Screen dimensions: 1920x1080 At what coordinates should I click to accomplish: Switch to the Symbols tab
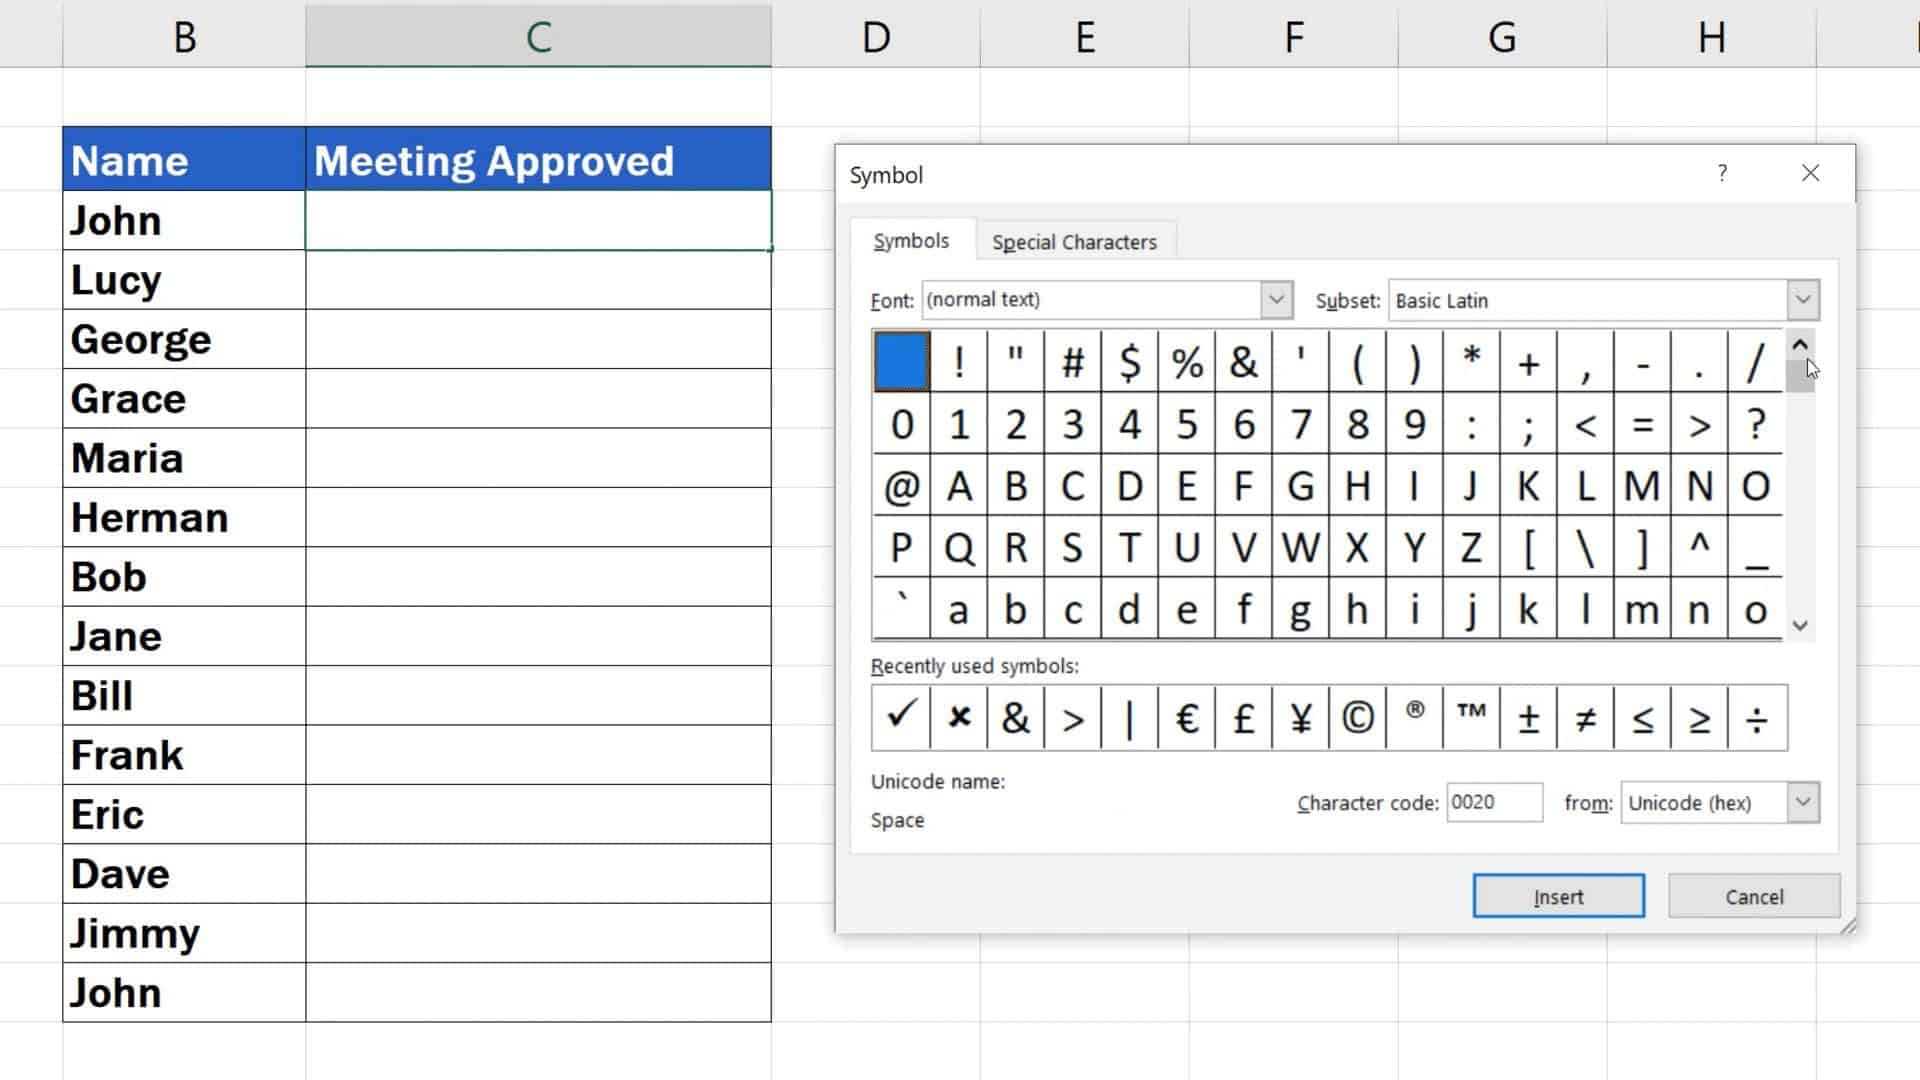(911, 240)
